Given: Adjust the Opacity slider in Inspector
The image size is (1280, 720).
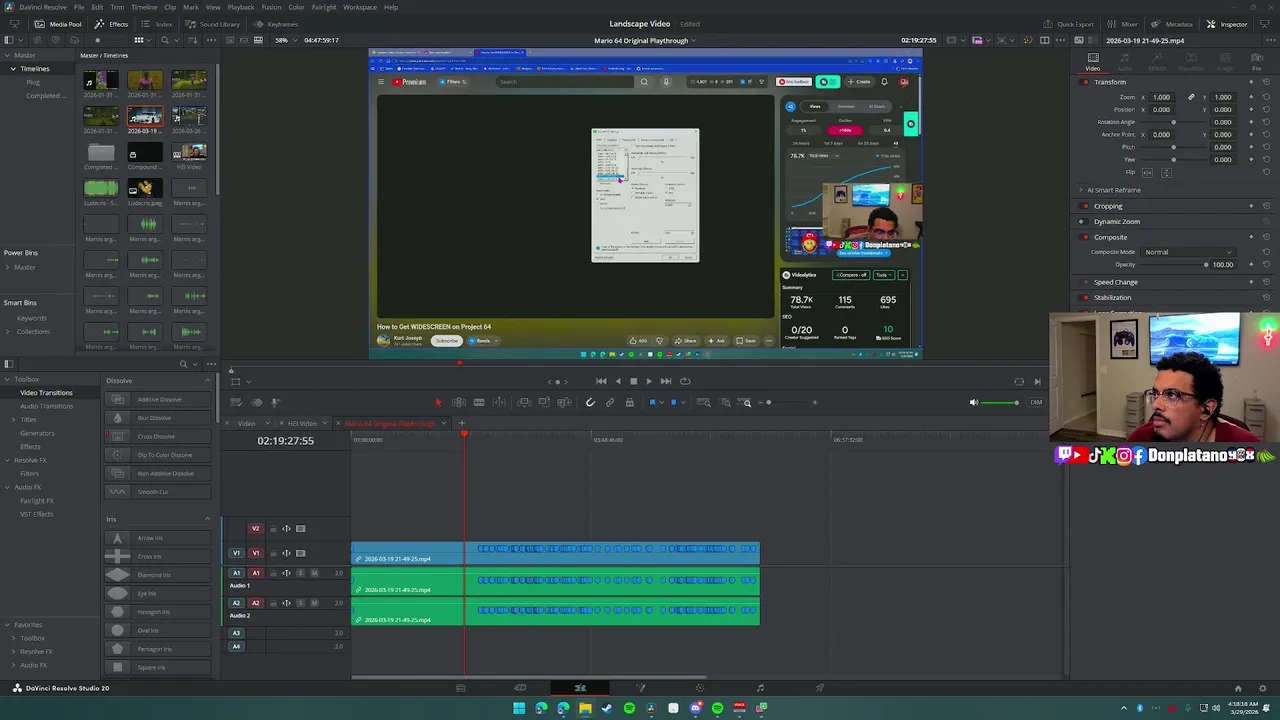Looking at the screenshot, I should click(x=1174, y=265).
